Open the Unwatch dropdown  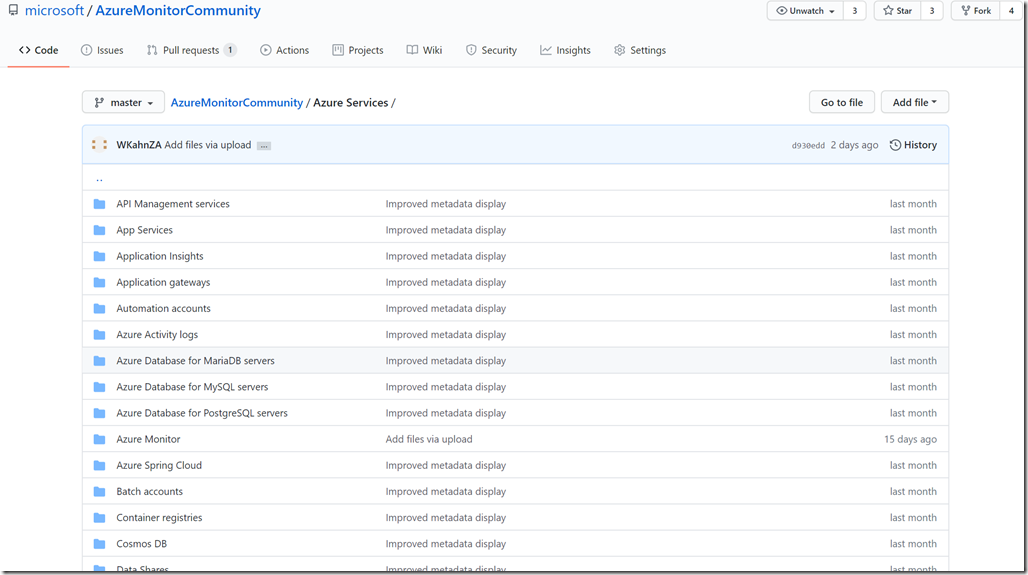click(805, 10)
